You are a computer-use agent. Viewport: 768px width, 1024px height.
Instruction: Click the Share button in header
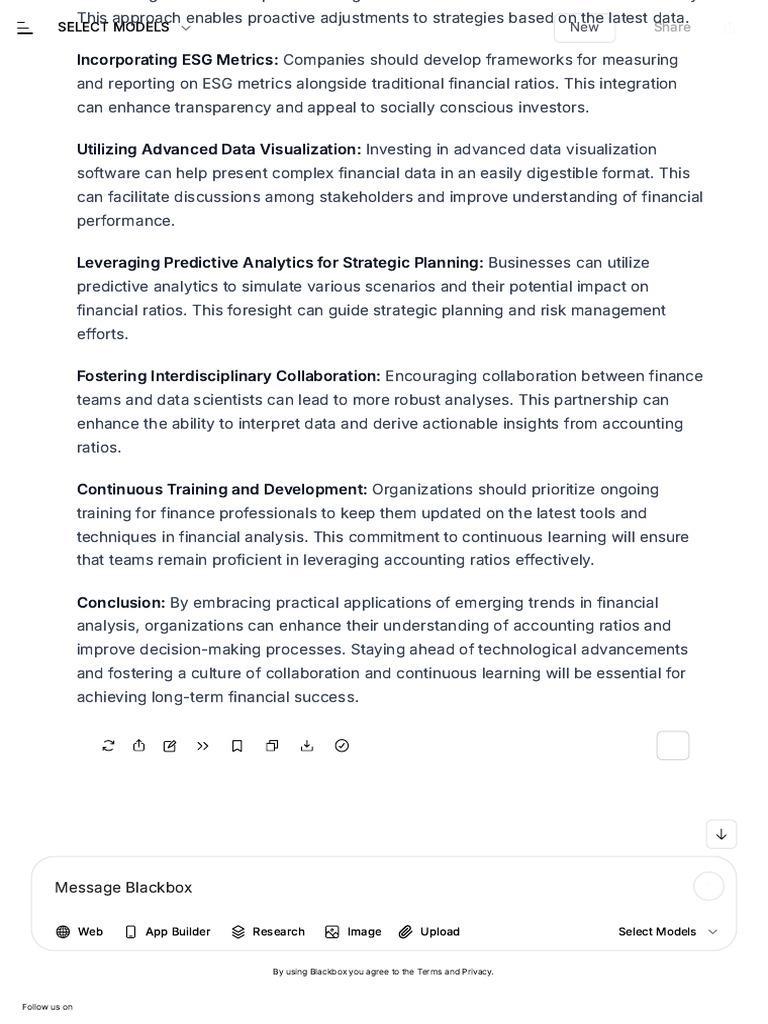pos(672,27)
